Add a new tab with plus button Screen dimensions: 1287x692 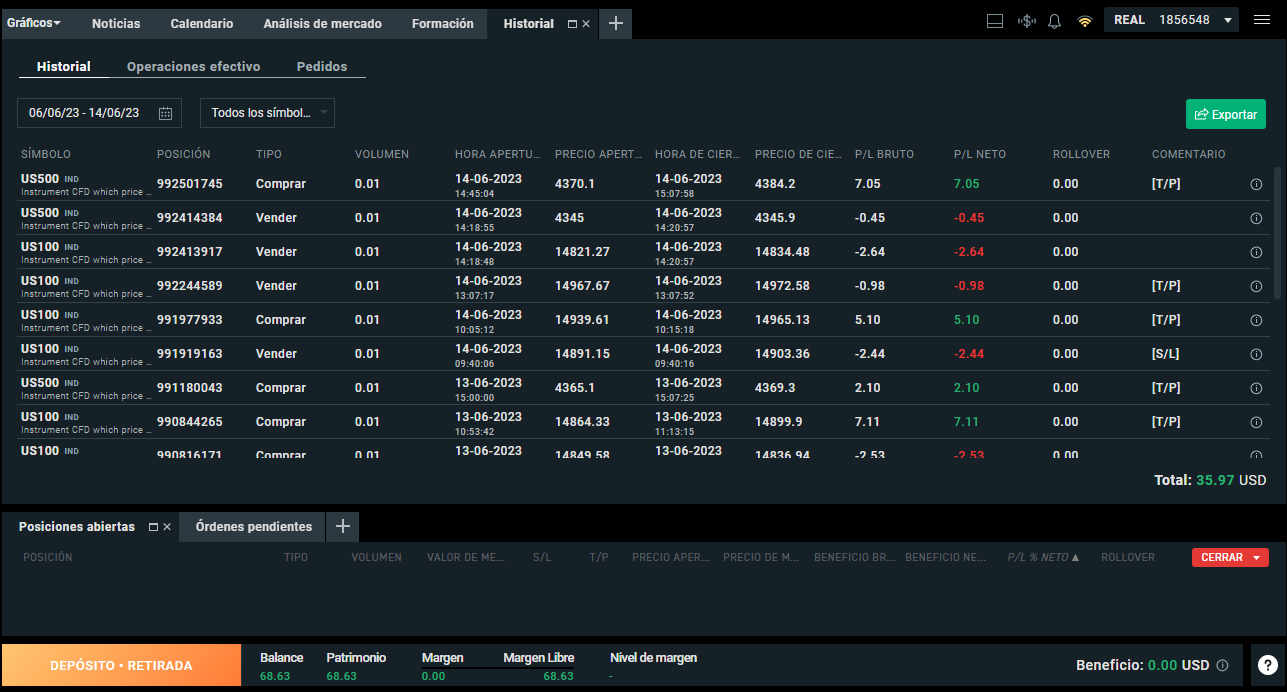coord(615,24)
